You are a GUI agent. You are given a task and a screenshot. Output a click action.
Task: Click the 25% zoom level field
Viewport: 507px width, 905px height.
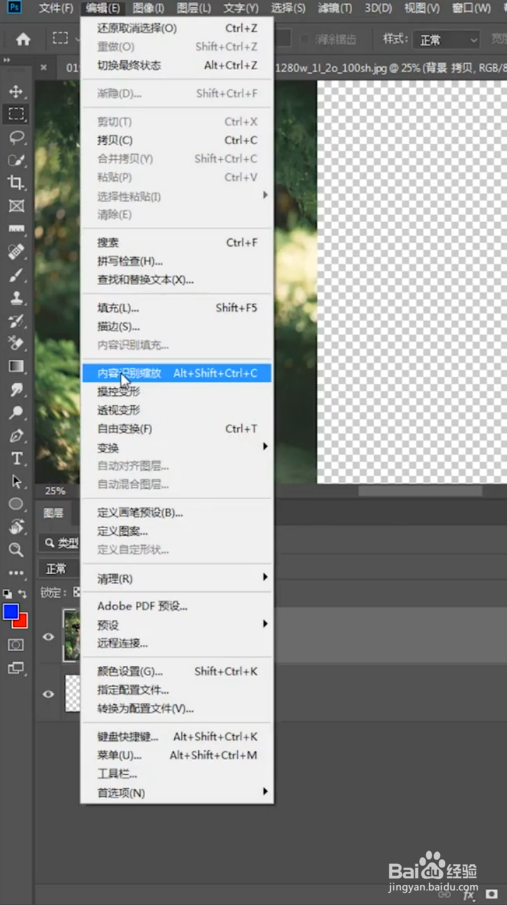55,491
